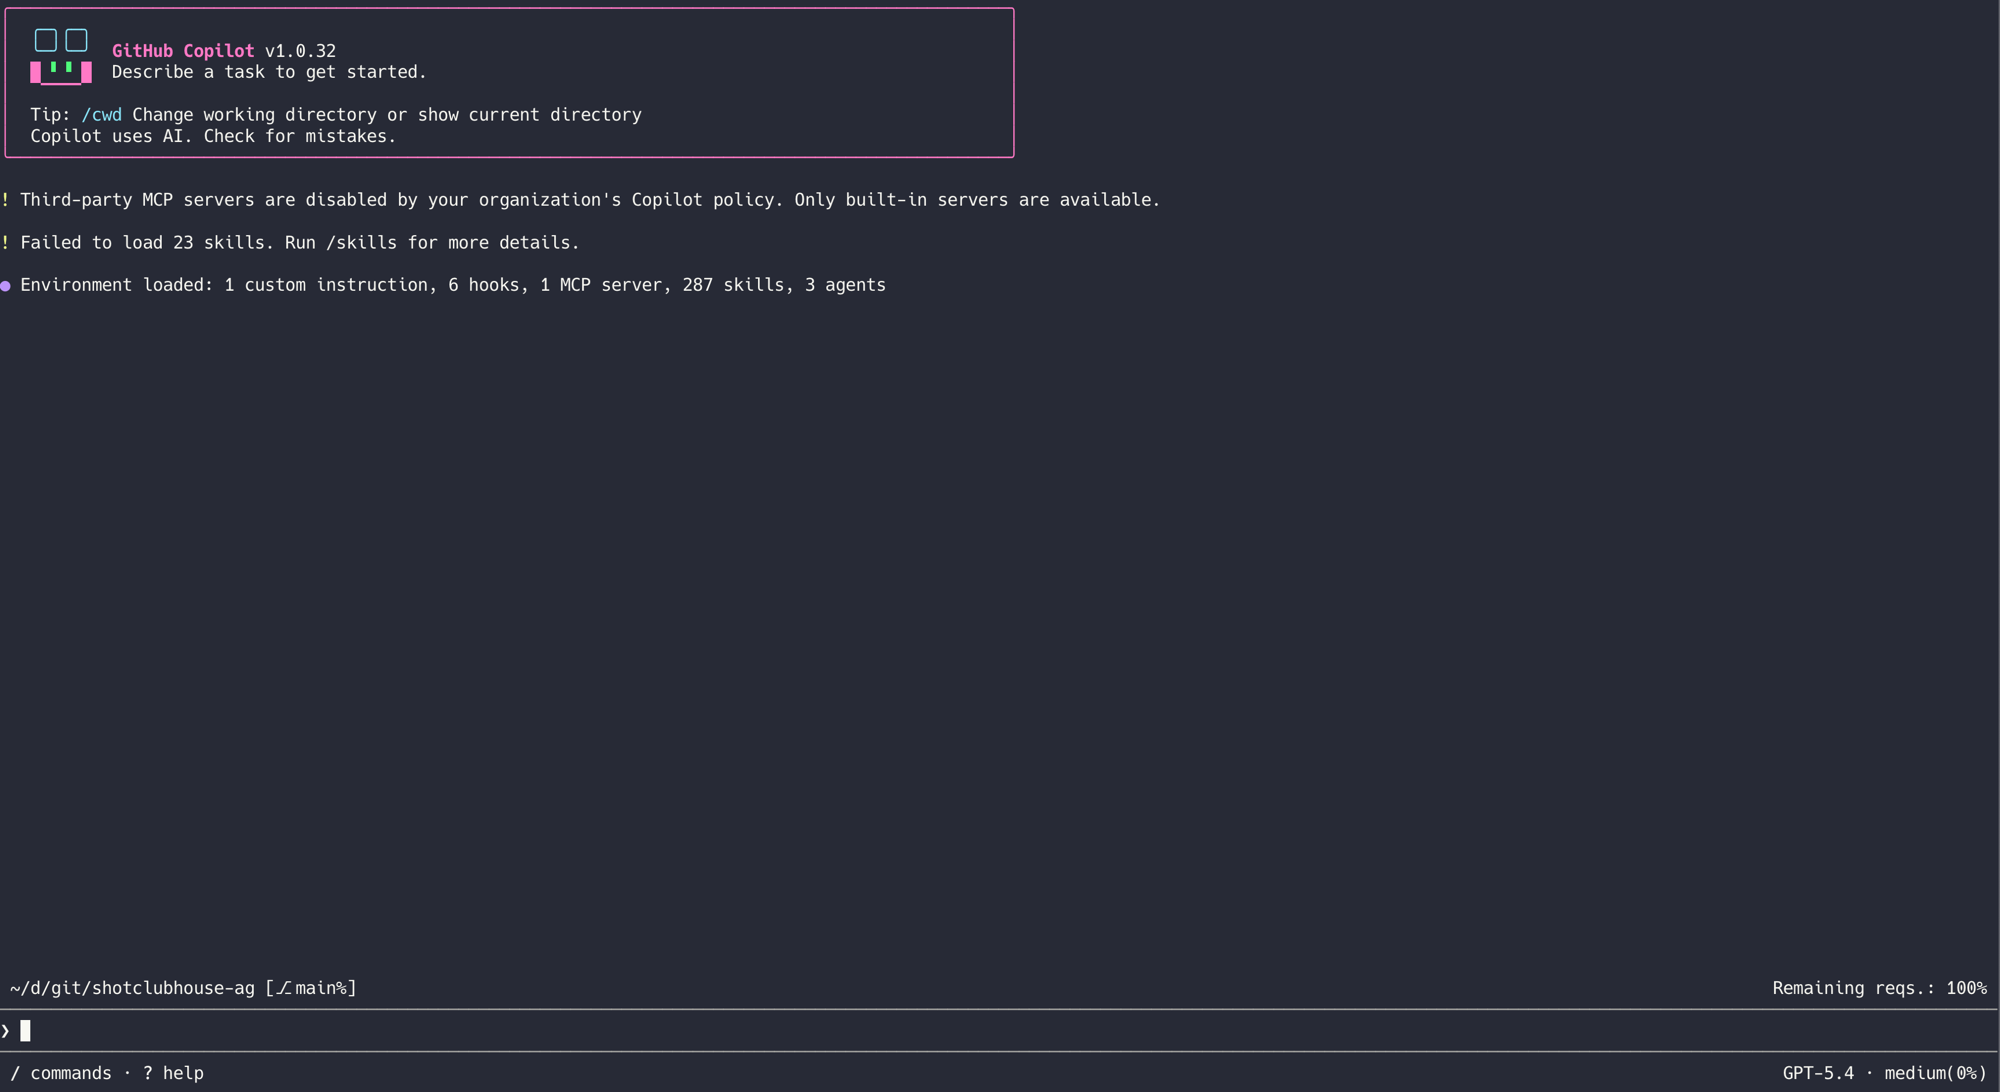
Task: Select the GPT-5.4 model label
Action: [x=1820, y=1072]
